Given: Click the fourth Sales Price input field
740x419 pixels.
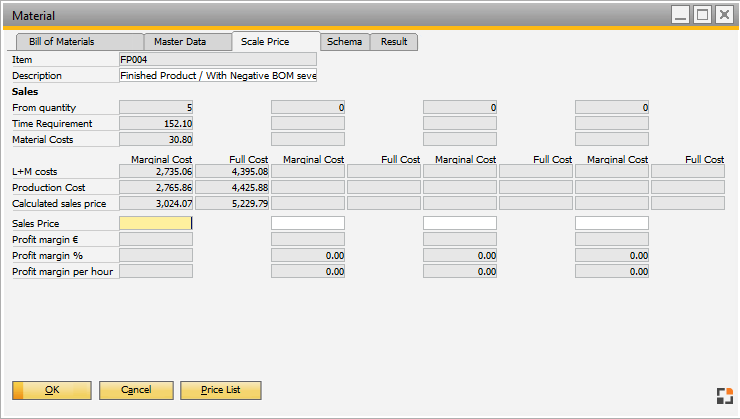Looking at the screenshot, I should (x=612, y=223).
